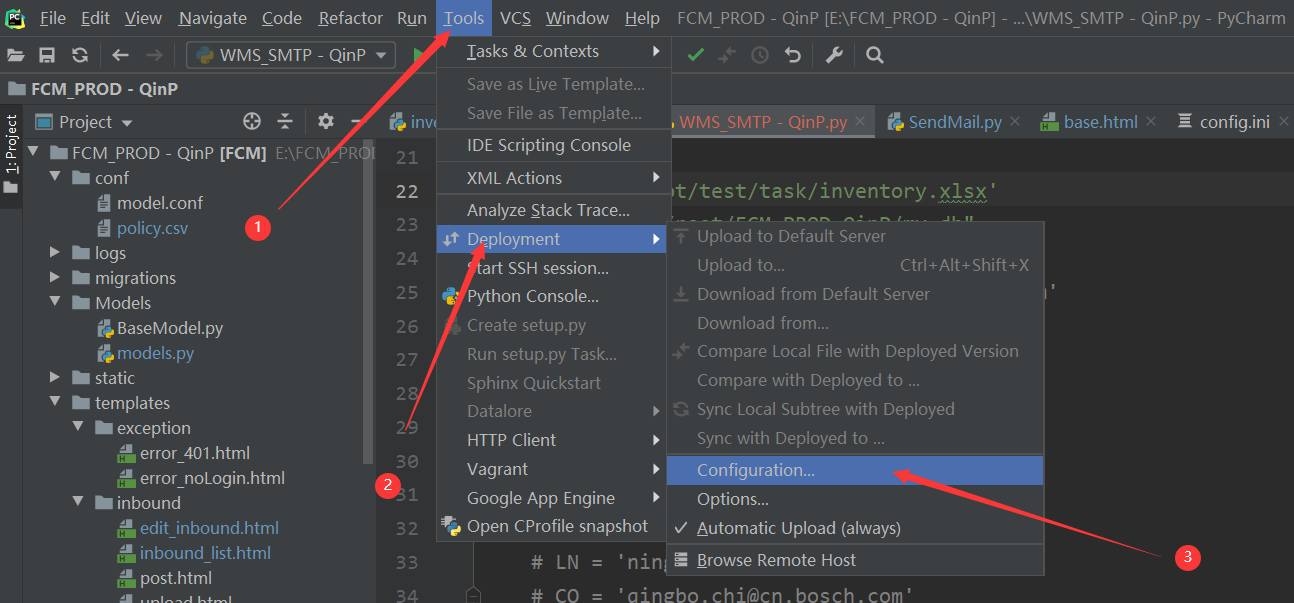Open the run configuration dropdown WMS_SMTP - QinP
The height and width of the screenshot is (603, 1294).
[290, 55]
